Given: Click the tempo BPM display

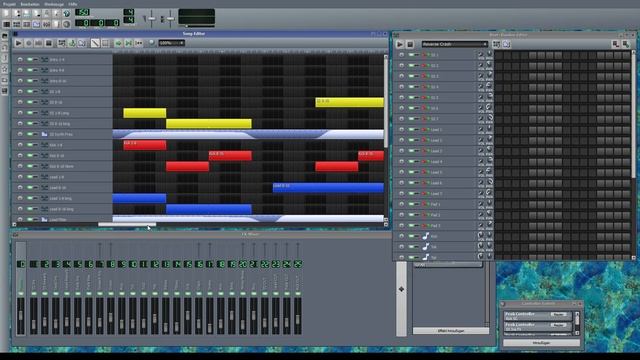Looking at the screenshot, I should click(82, 12).
